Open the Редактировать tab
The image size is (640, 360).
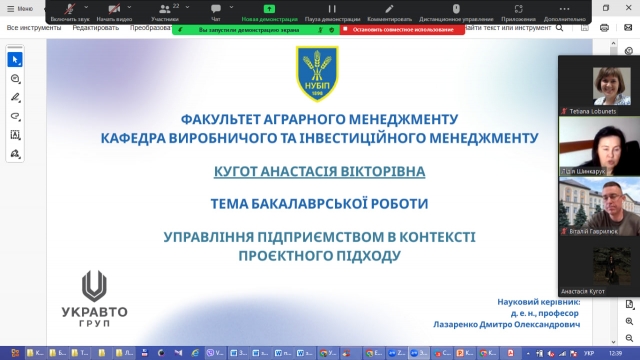pyautogui.click(x=96, y=28)
